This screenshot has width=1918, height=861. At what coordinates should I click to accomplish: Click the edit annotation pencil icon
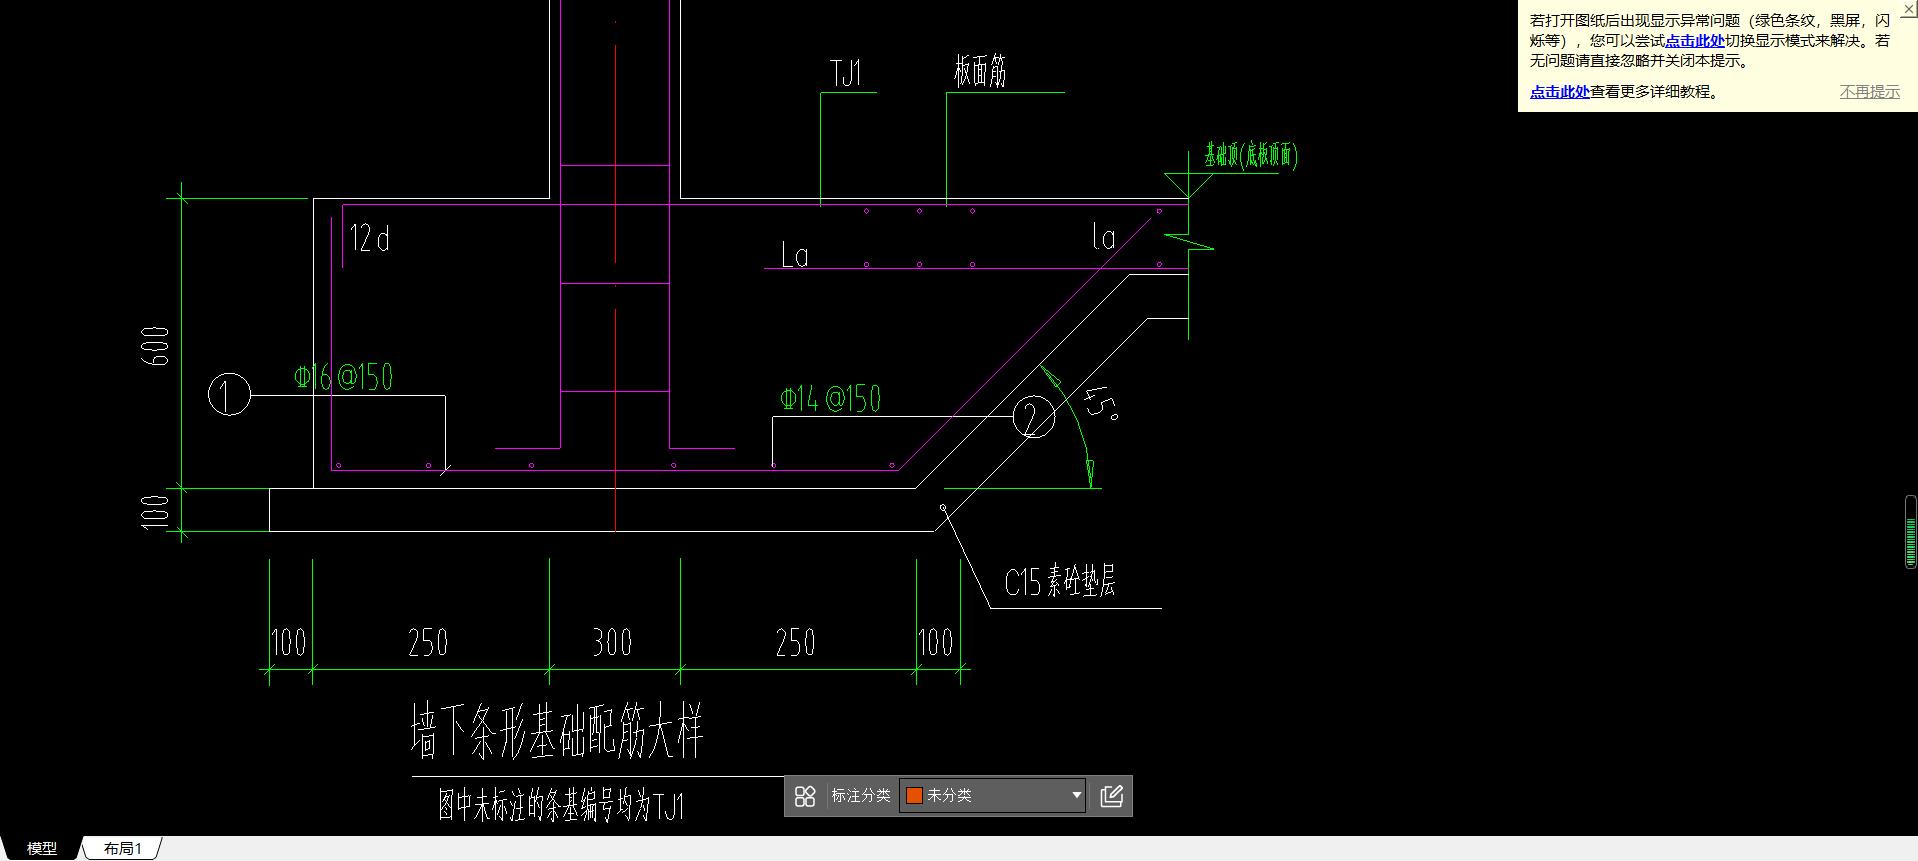click(1112, 796)
